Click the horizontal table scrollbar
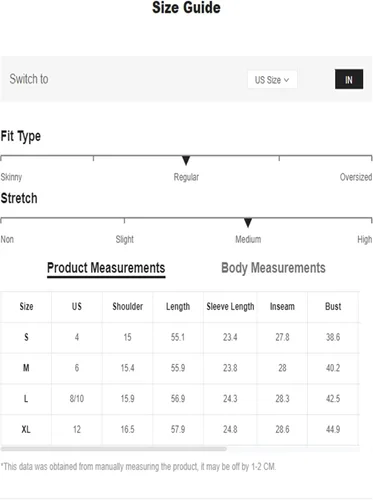373x500 pixels. (x=114, y=449)
